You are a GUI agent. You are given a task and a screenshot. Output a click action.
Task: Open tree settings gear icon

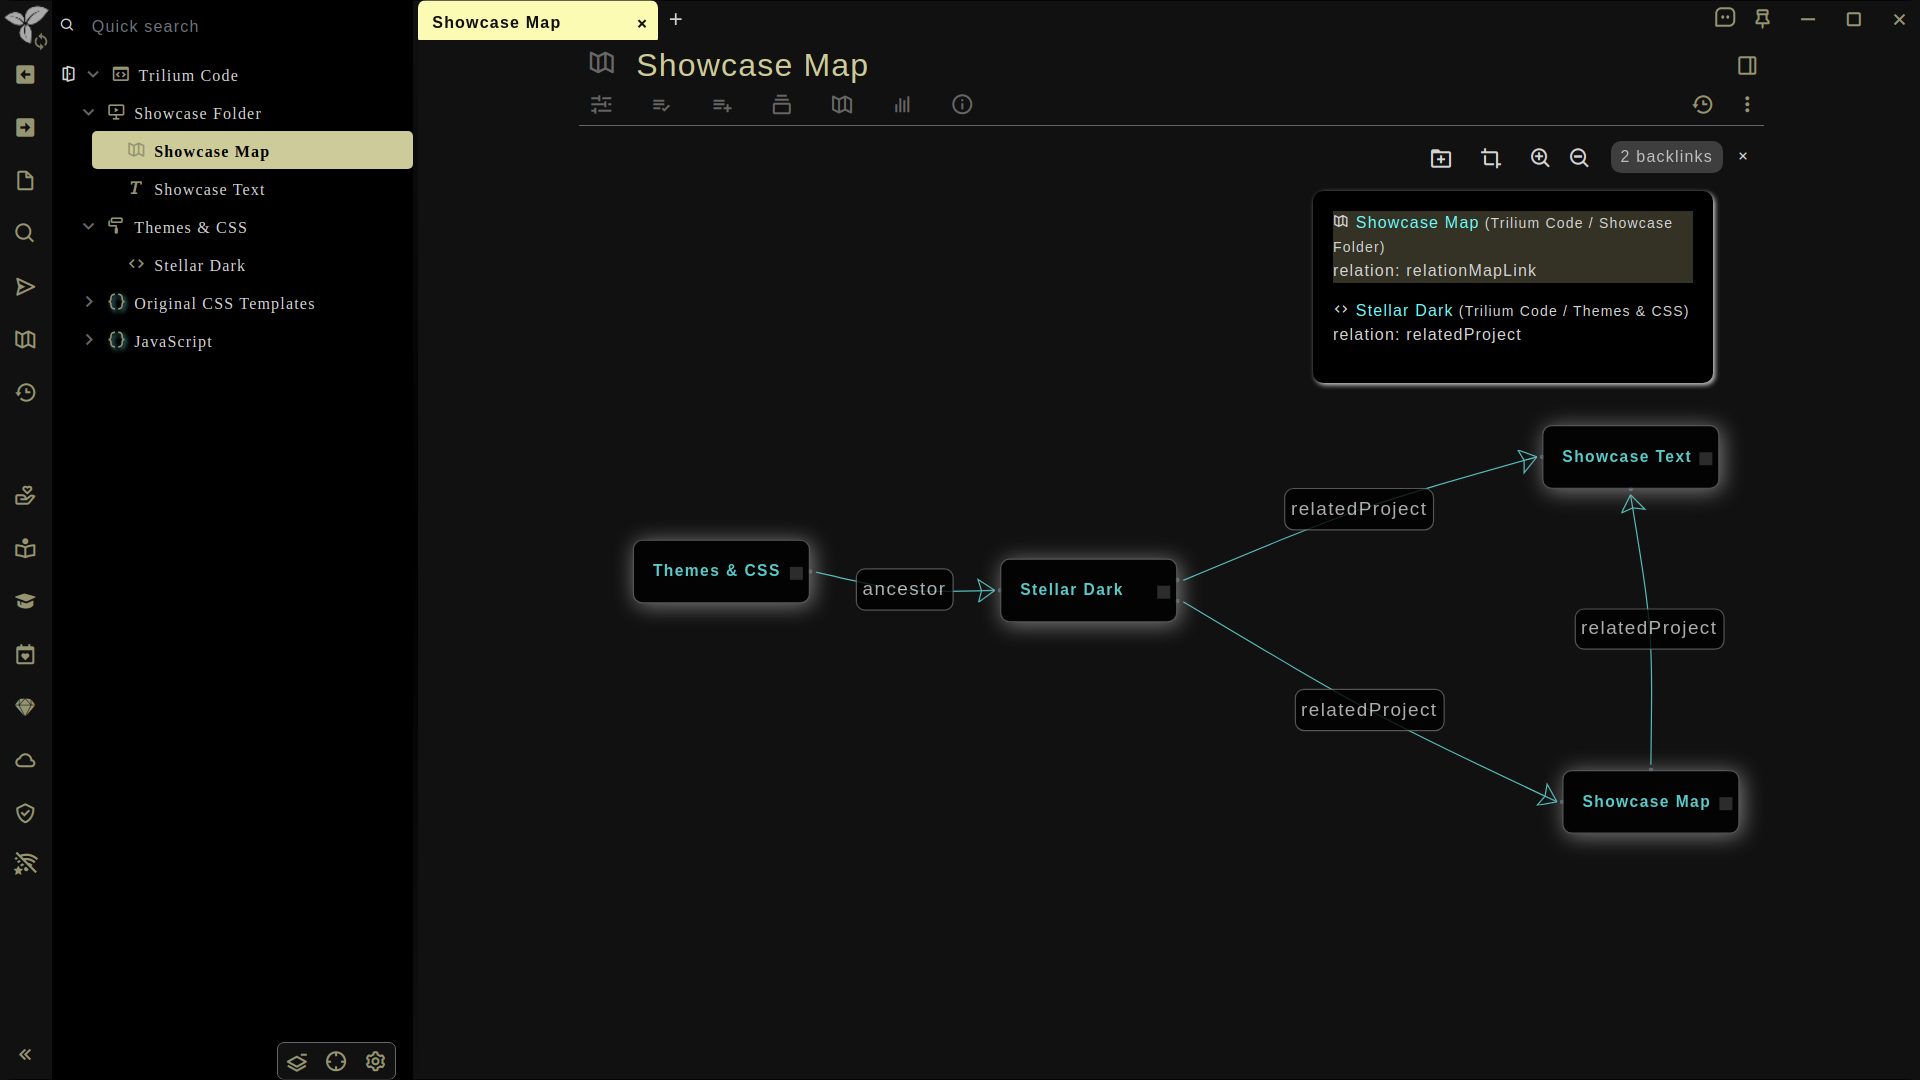[x=375, y=1062]
